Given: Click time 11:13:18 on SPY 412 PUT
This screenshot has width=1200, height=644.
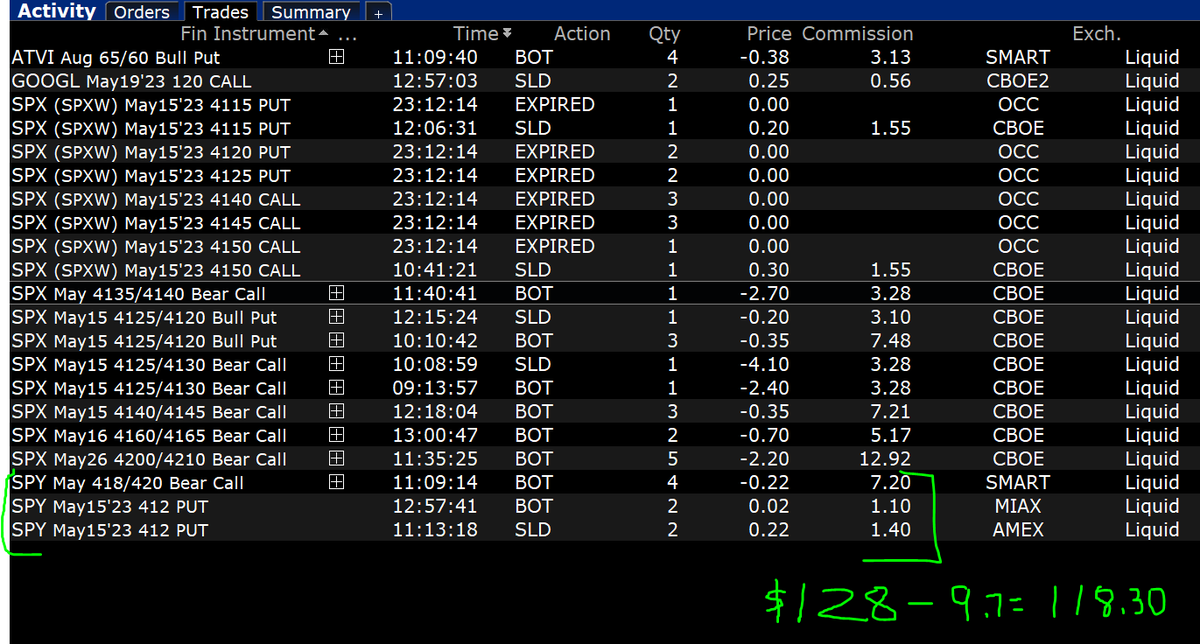Looking at the screenshot, I should [x=435, y=530].
